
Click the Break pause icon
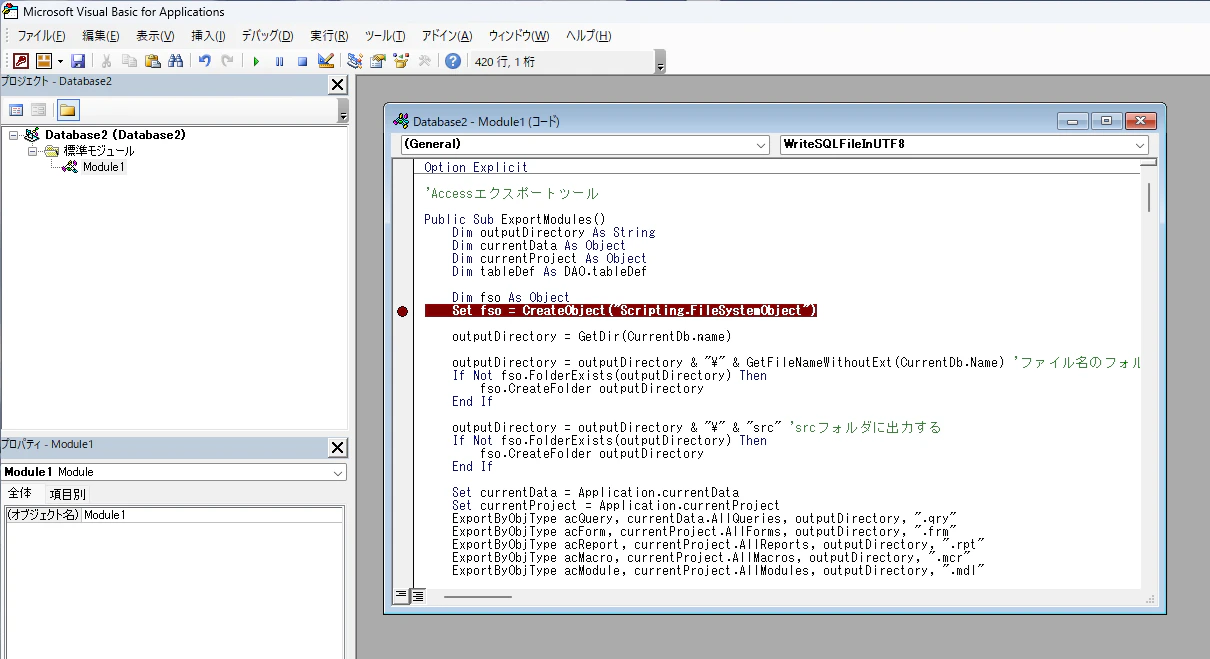pyautogui.click(x=279, y=61)
